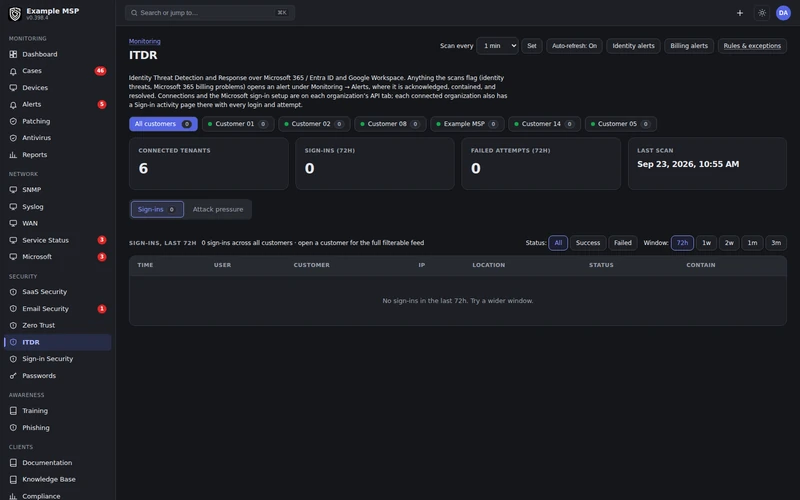Click the Devices monitor icon

pos(13,88)
